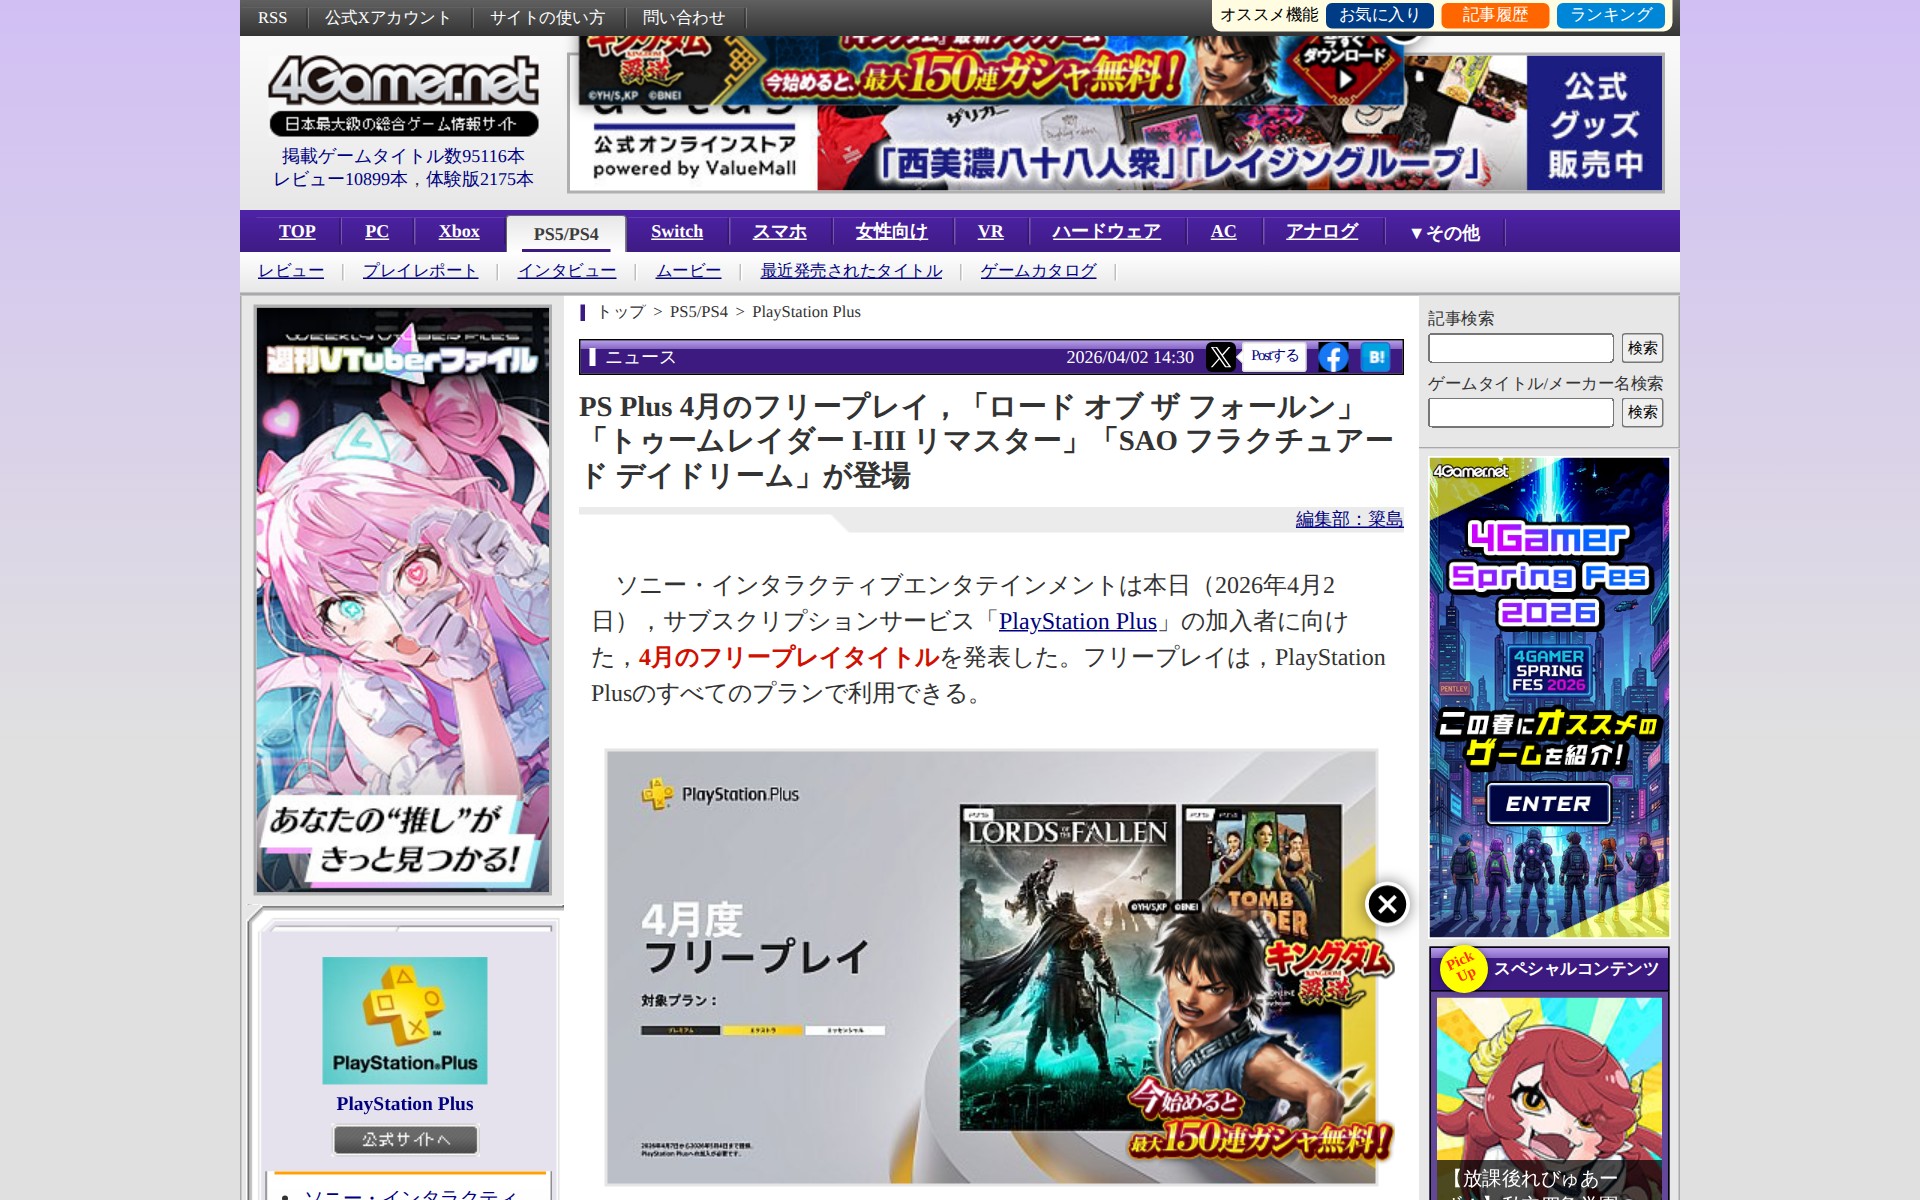Click the red 4月のフリープレイタイトル text

coord(789,657)
